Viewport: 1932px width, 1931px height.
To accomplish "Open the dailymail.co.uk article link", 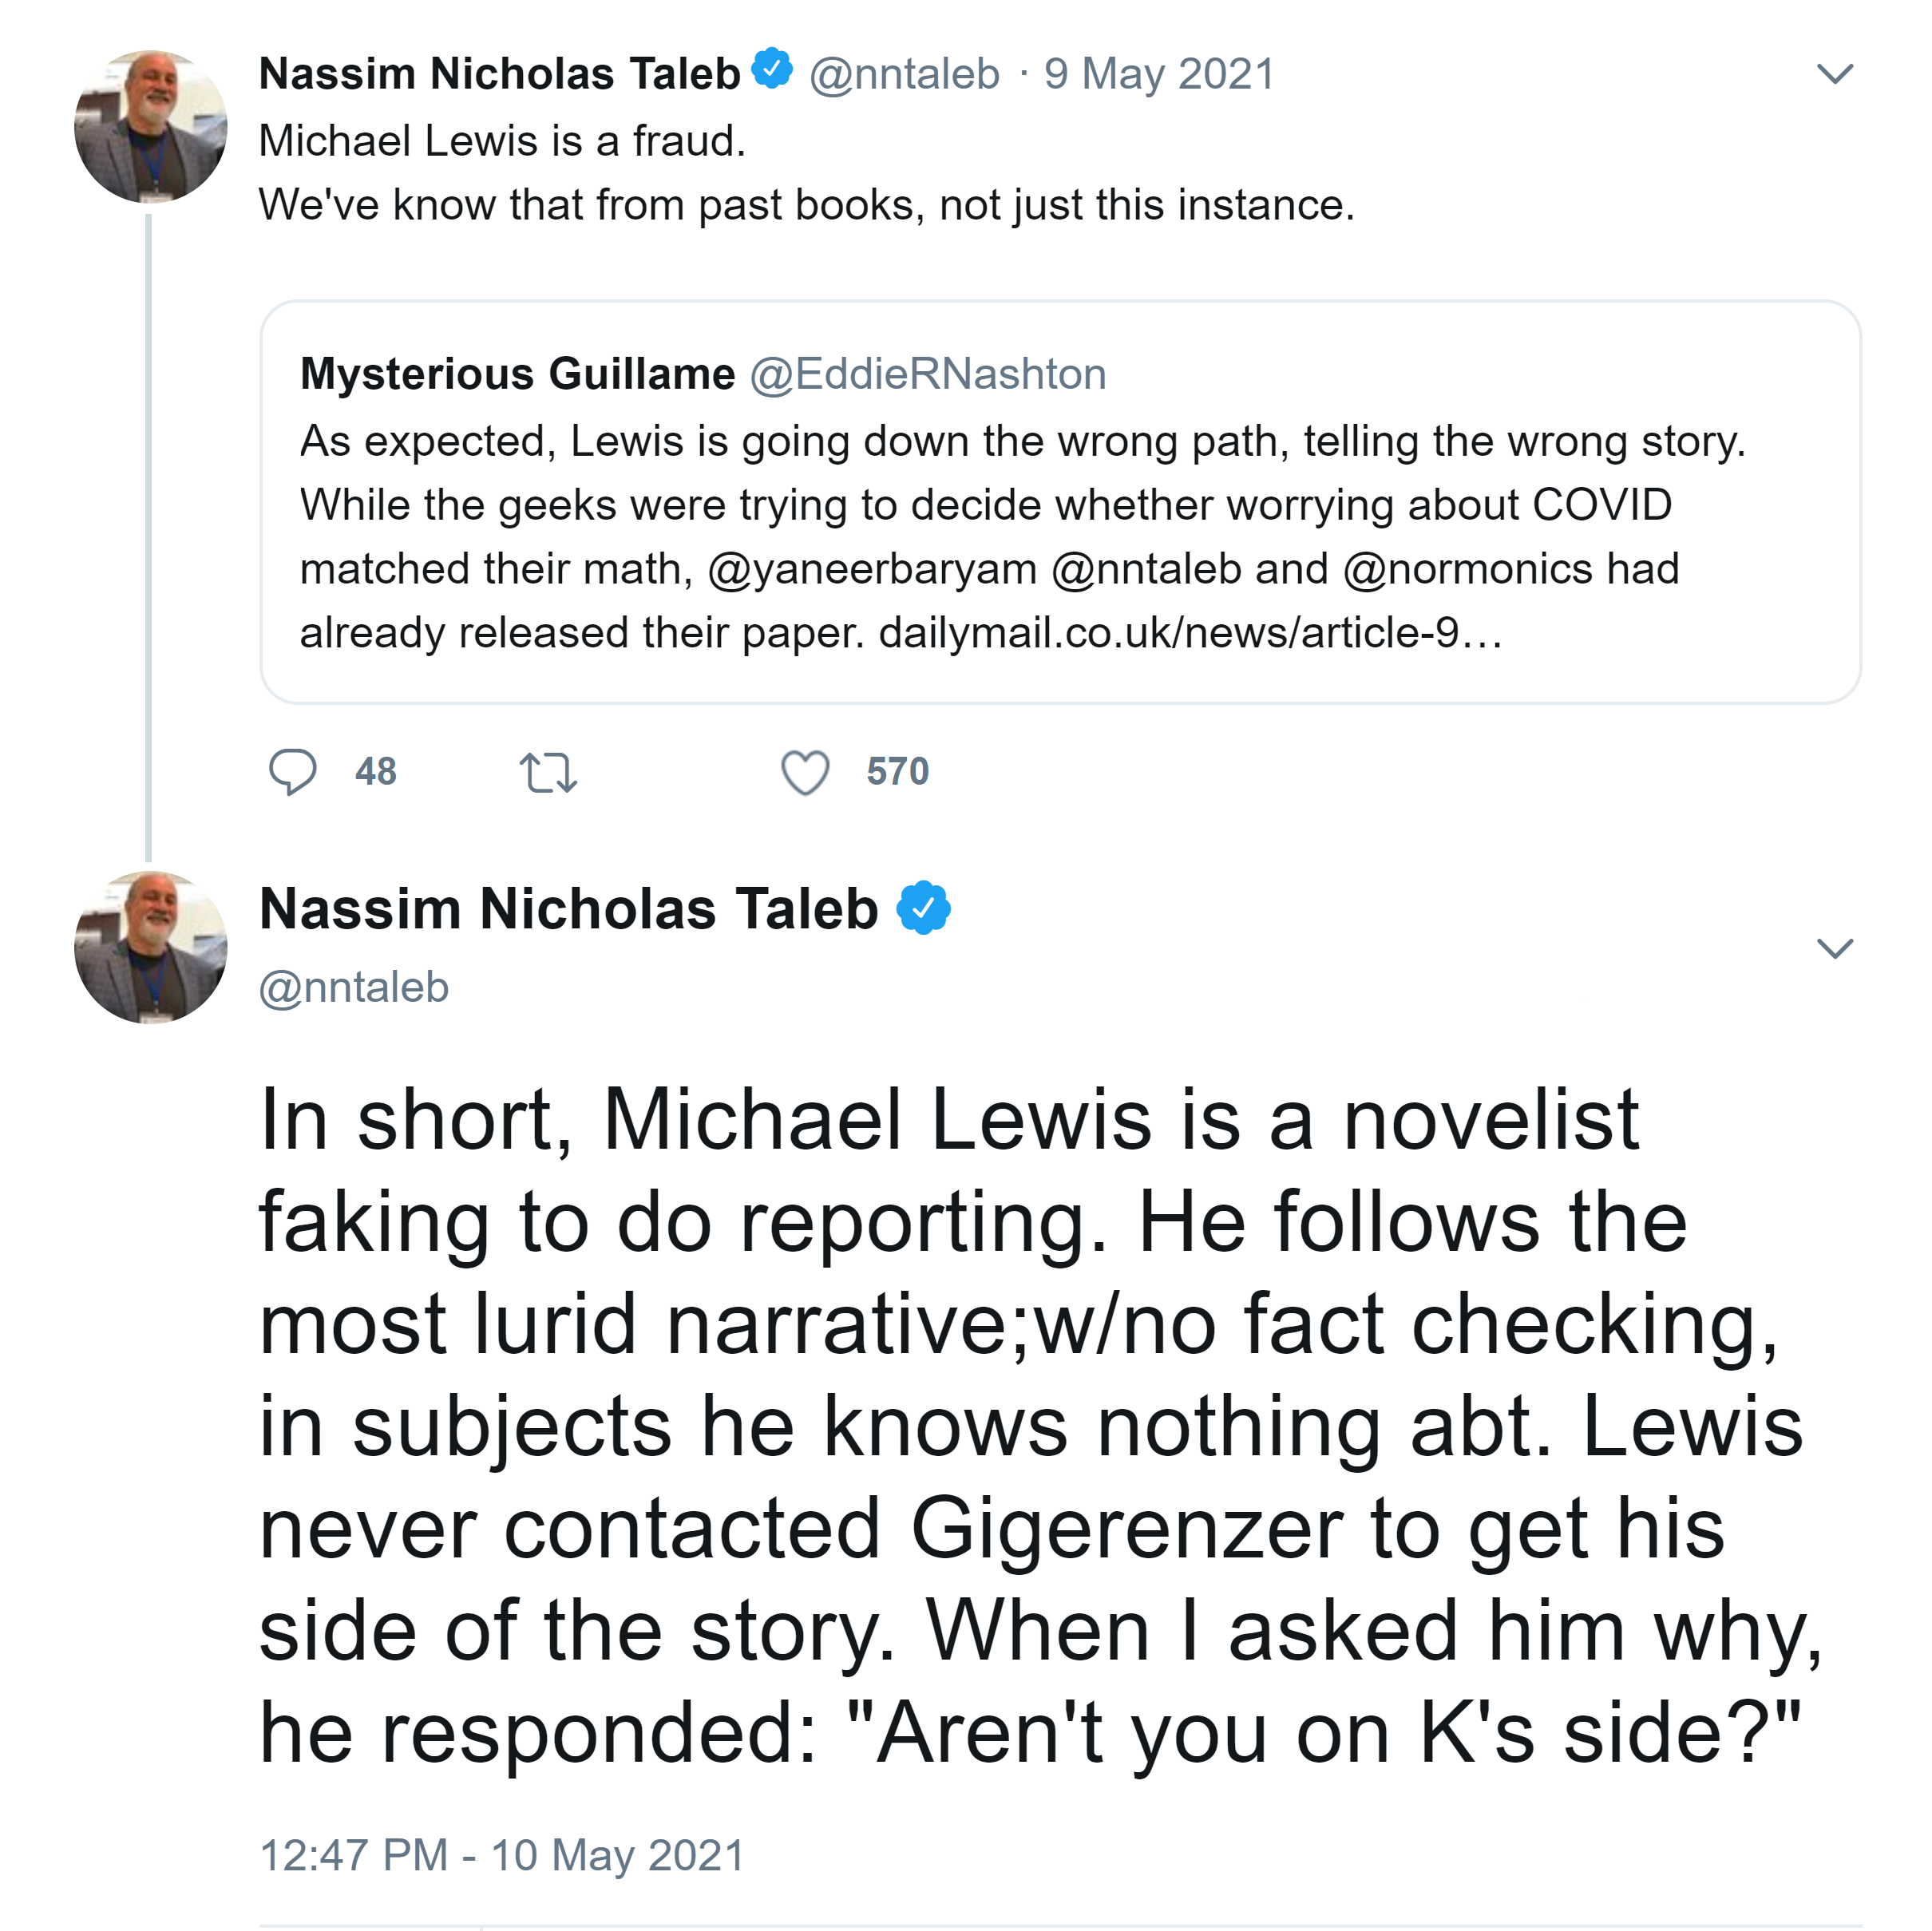I will pyautogui.click(x=1190, y=632).
